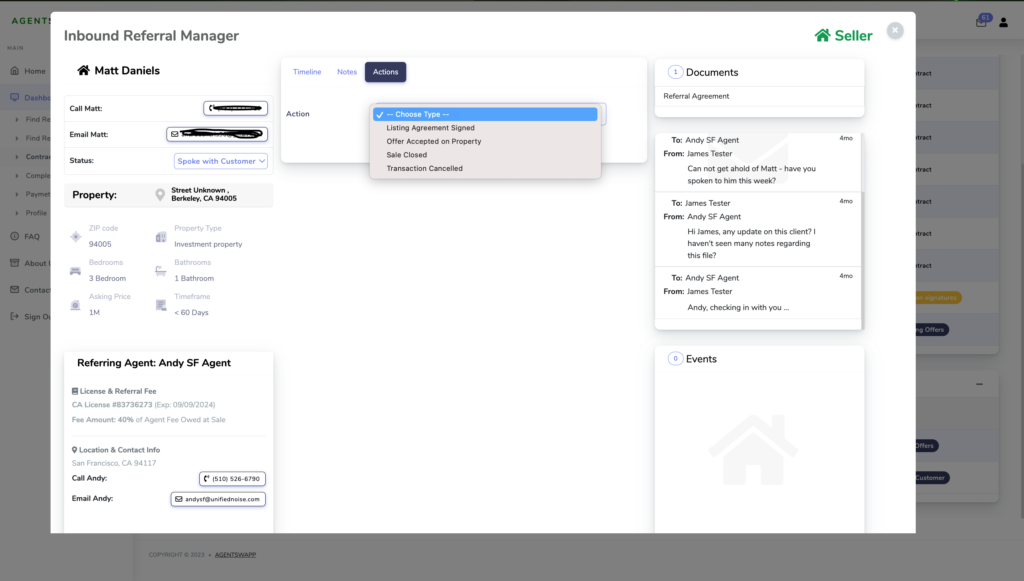Click the ZIP code icon
Screen dimensions: 1024x581
pos(76,236)
